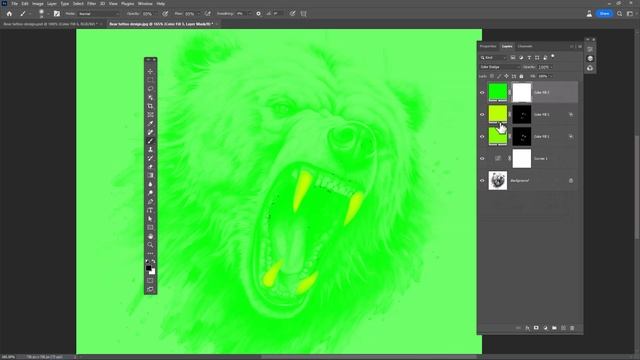
Task: Click the delete layer trash icon
Action: pos(572,328)
